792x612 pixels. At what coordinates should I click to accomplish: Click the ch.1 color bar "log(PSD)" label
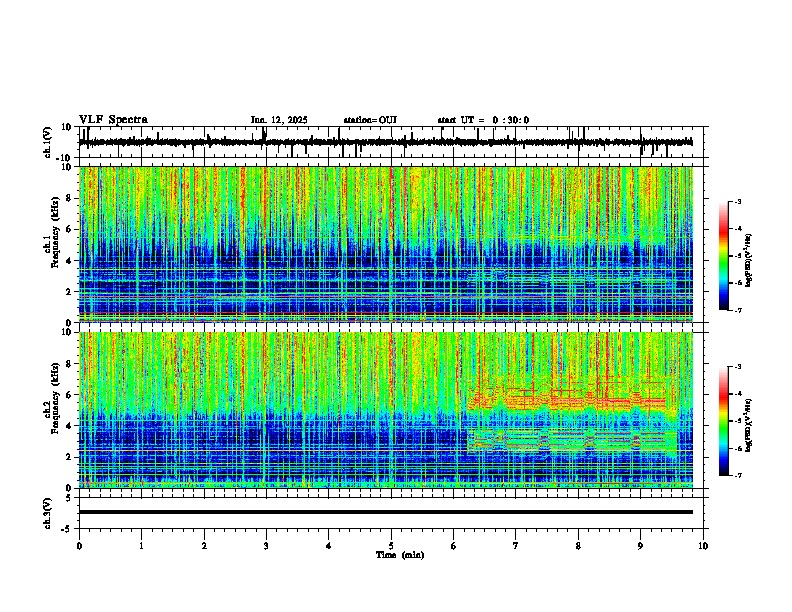tap(748, 260)
